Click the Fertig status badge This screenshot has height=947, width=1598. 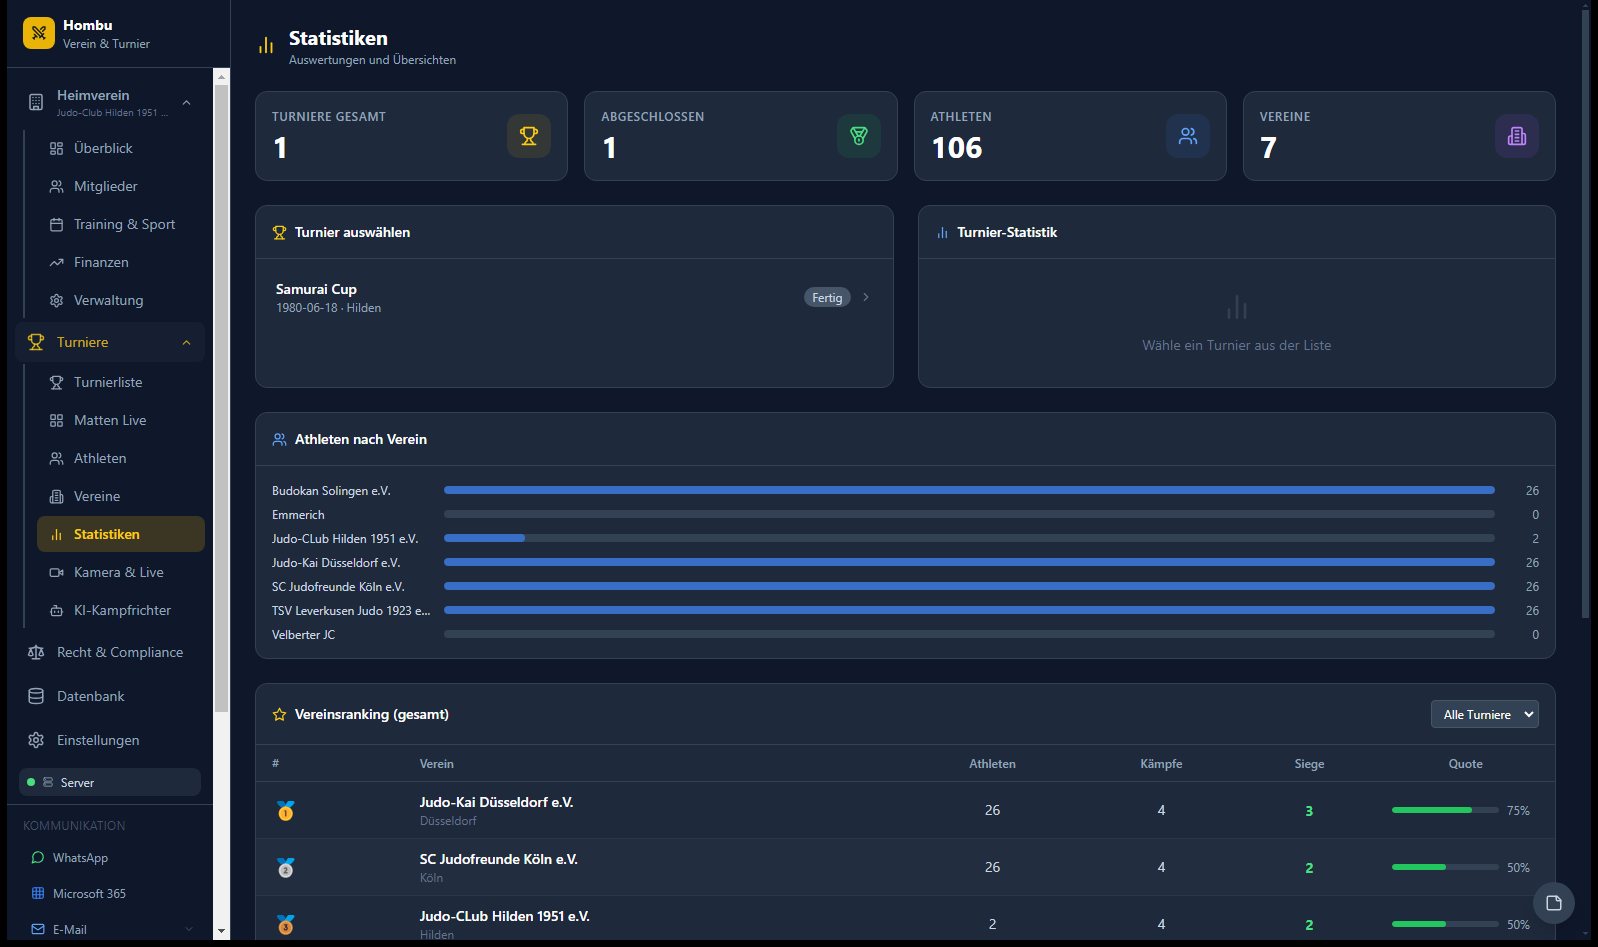[827, 297]
